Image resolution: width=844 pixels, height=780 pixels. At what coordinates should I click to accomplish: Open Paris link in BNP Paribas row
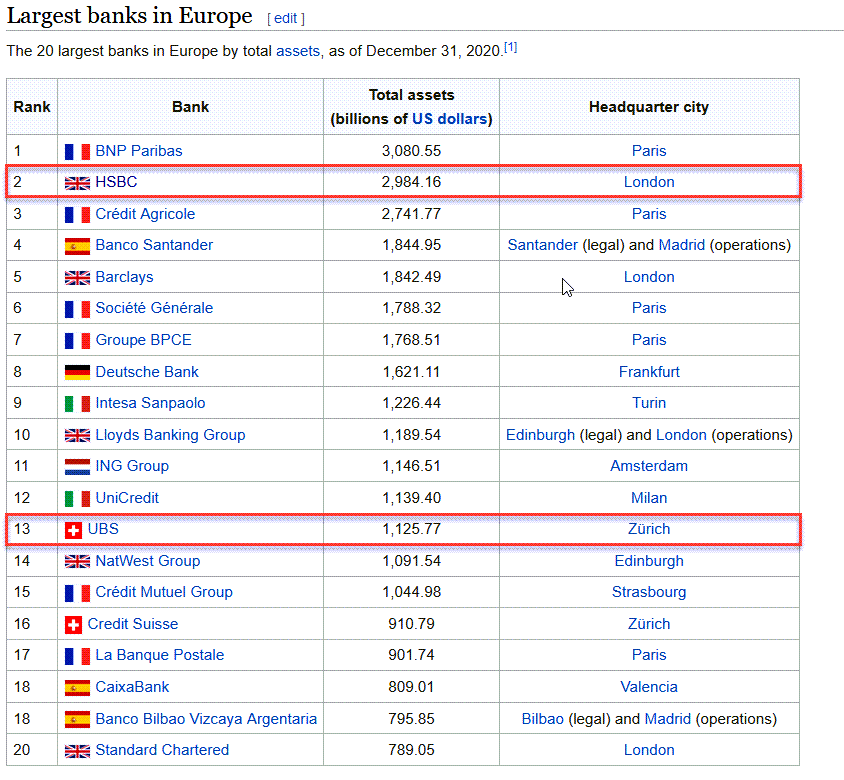(x=649, y=151)
